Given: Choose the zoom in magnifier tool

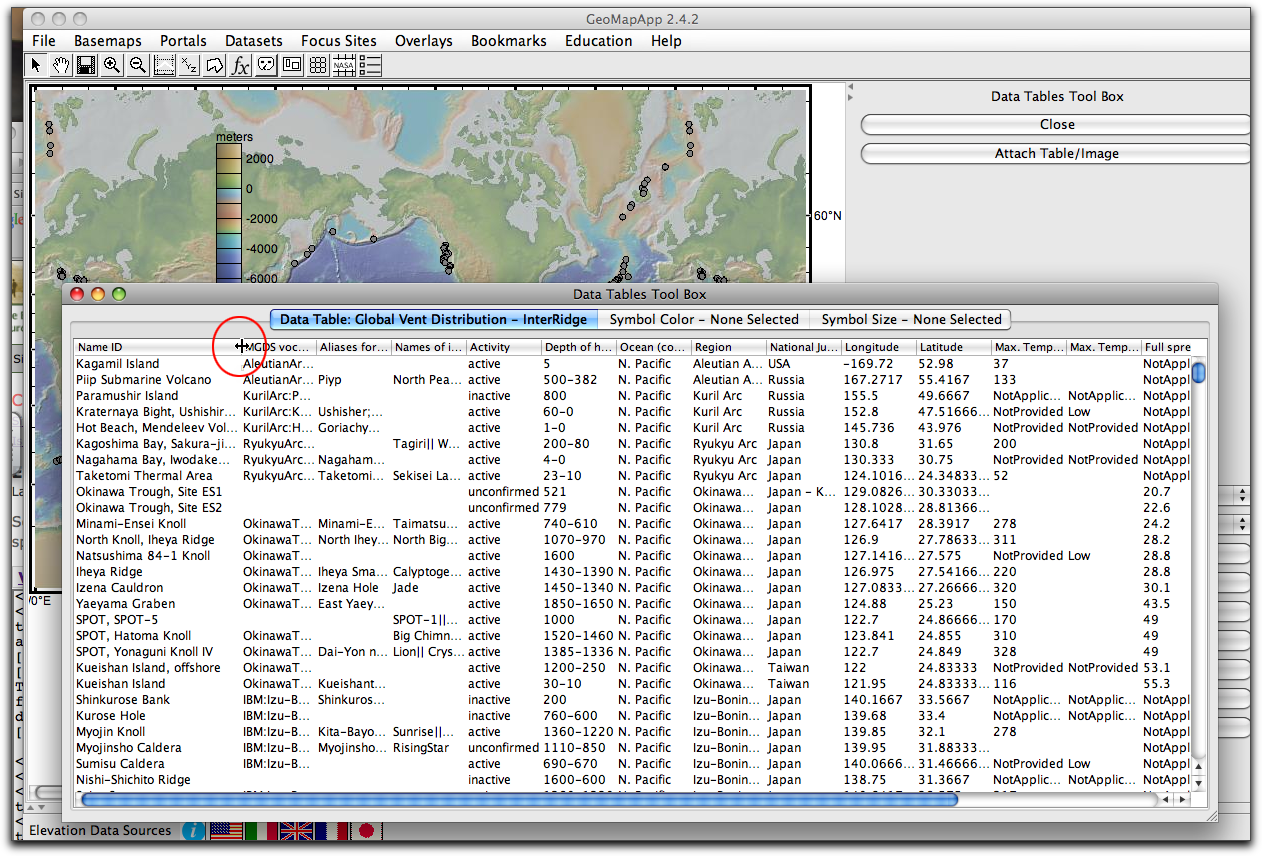Looking at the screenshot, I should click(x=112, y=66).
